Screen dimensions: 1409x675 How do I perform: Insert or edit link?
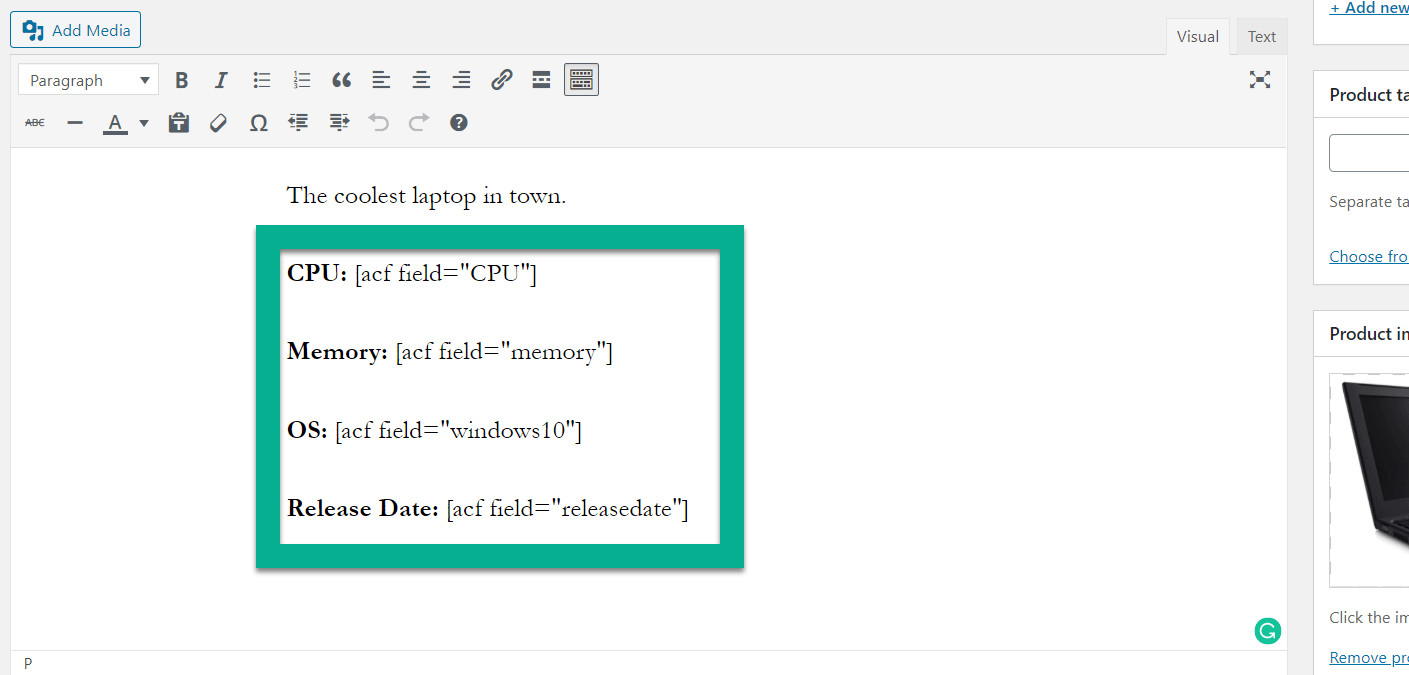[502, 80]
